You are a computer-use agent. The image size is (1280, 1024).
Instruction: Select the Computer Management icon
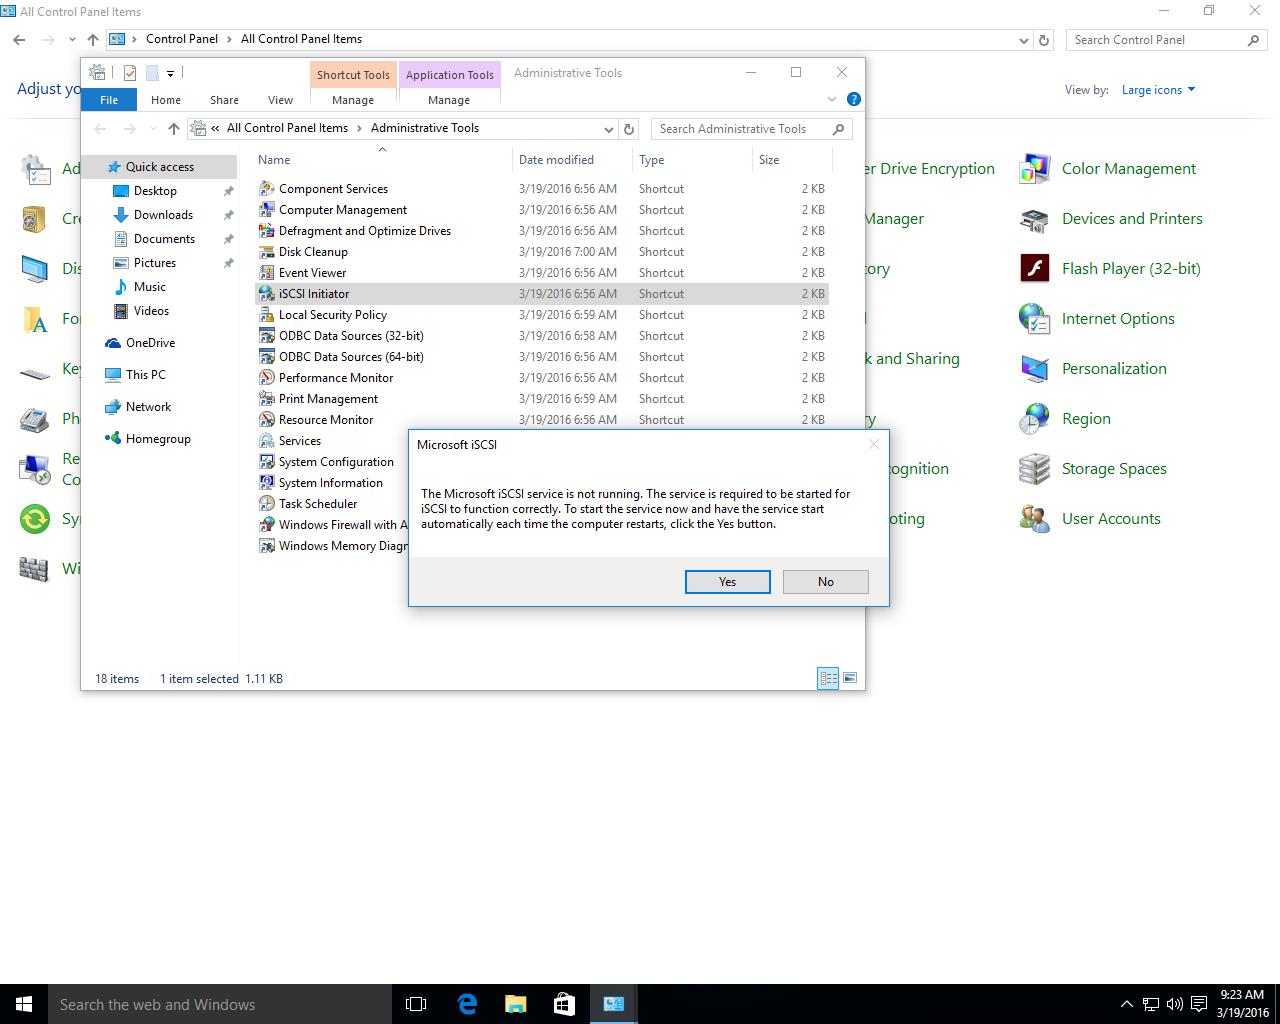click(x=266, y=209)
